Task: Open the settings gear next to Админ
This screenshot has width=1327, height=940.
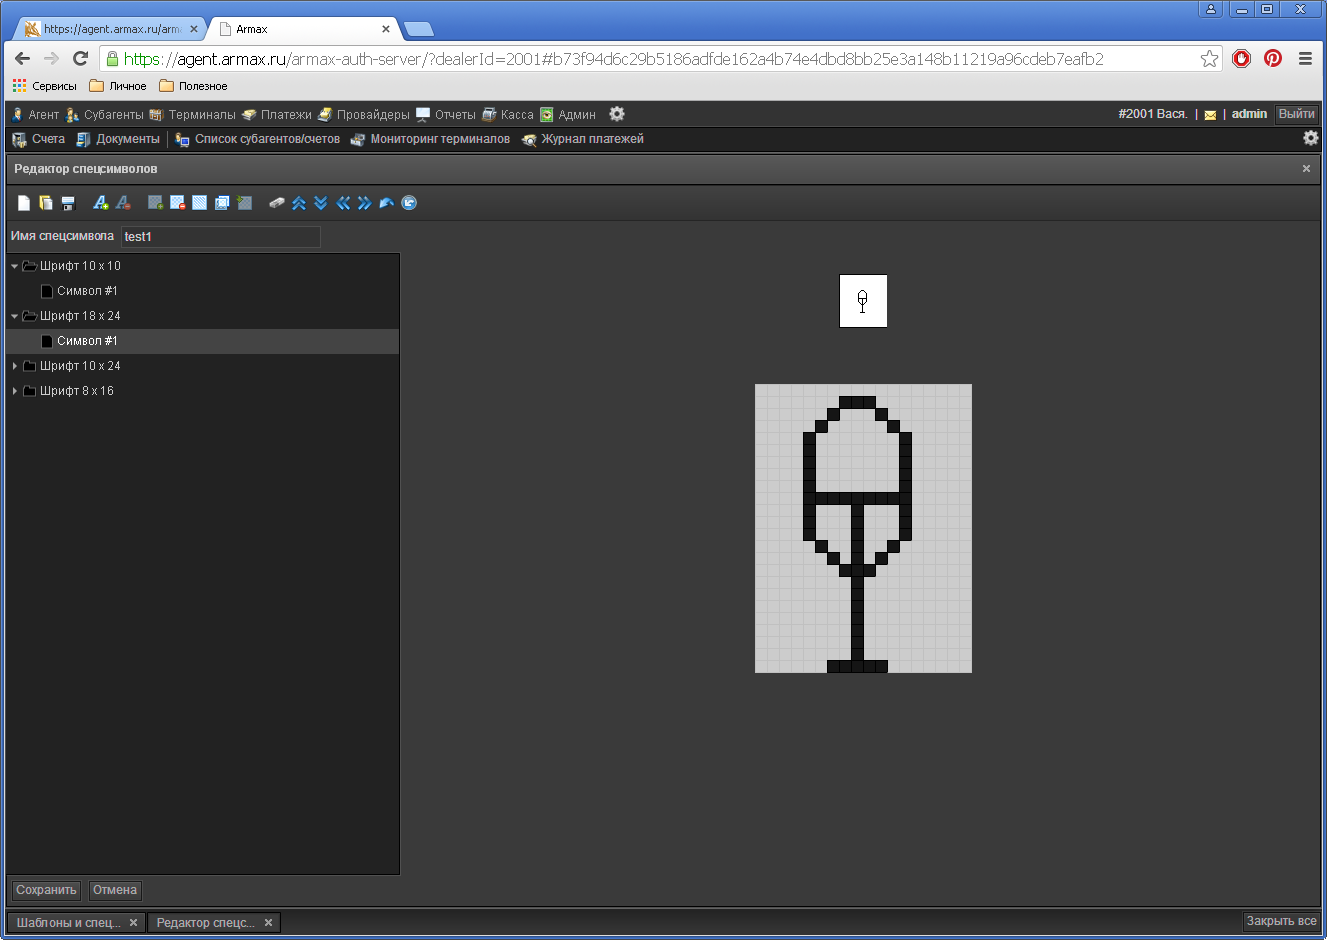Action: [x=617, y=114]
